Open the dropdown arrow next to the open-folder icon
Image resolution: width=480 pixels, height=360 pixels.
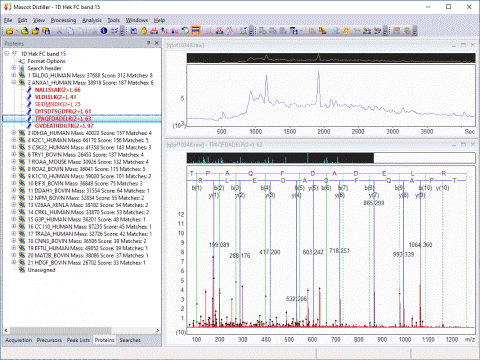click(16, 31)
